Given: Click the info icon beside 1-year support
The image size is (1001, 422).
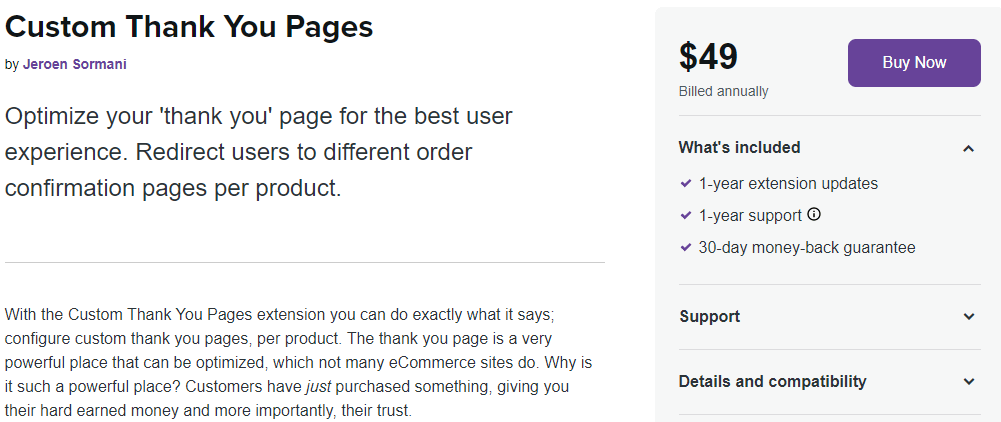Looking at the screenshot, I should point(813,215).
